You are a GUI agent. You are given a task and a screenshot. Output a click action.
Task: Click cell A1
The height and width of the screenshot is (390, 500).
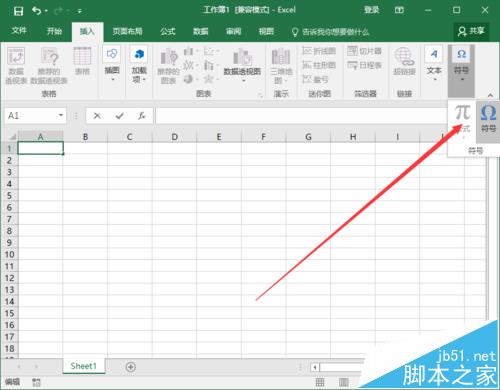(40, 148)
